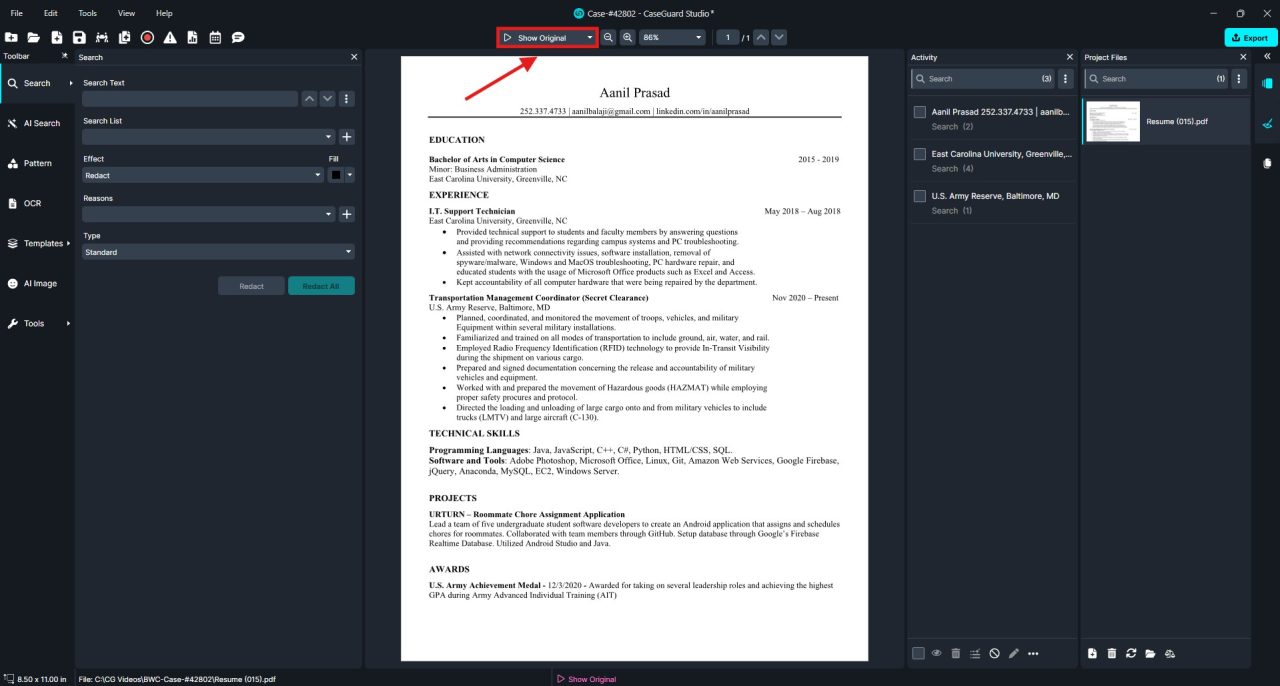Tick the East Carolina University activity checkbox
This screenshot has height=686, width=1280.
(x=919, y=154)
